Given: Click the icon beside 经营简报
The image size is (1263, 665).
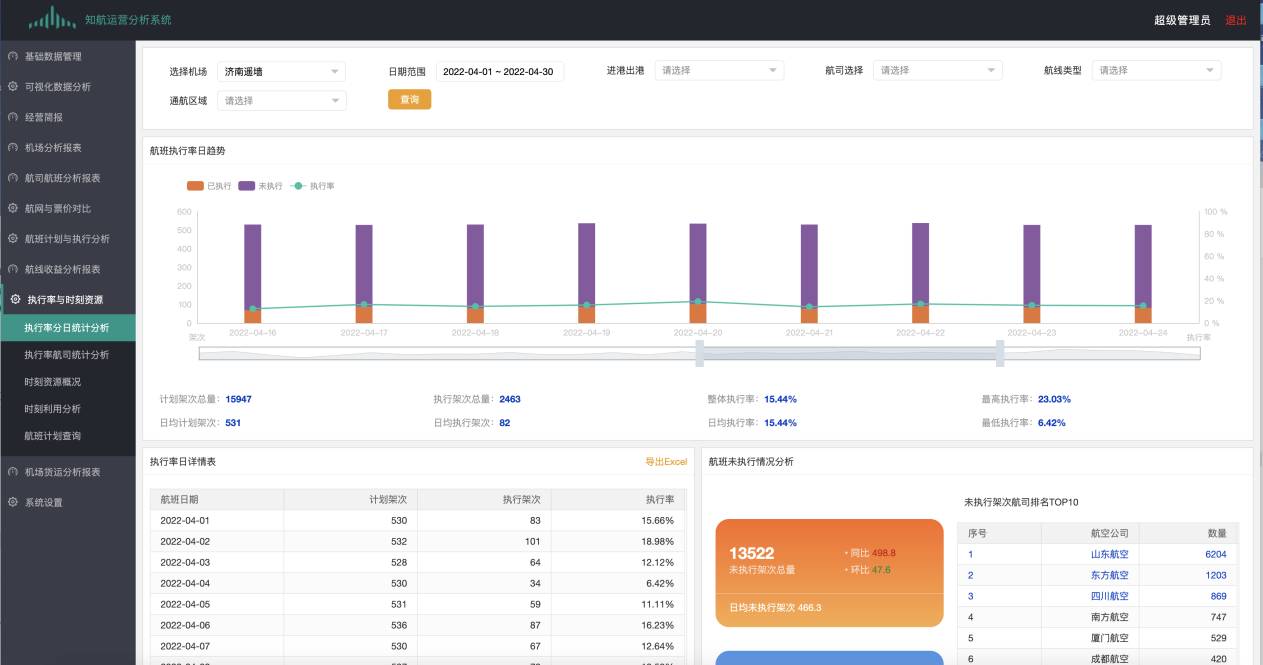Looking at the screenshot, I should [x=13, y=117].
